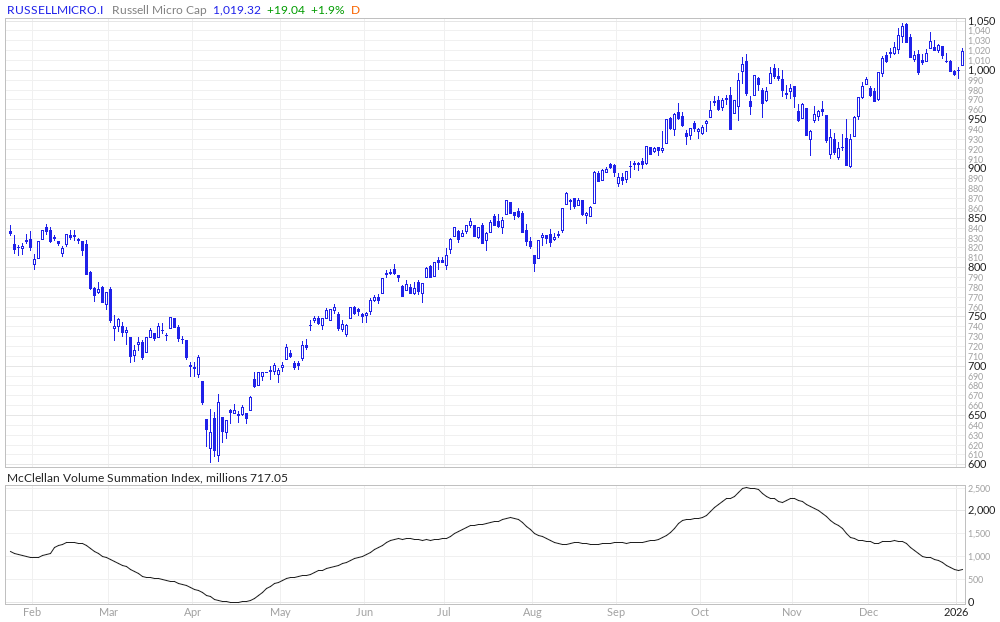The width and height of the screenshot is (1000, 622).
Task: Select the indicator pane divider line
Action: (x=500, y=468)
